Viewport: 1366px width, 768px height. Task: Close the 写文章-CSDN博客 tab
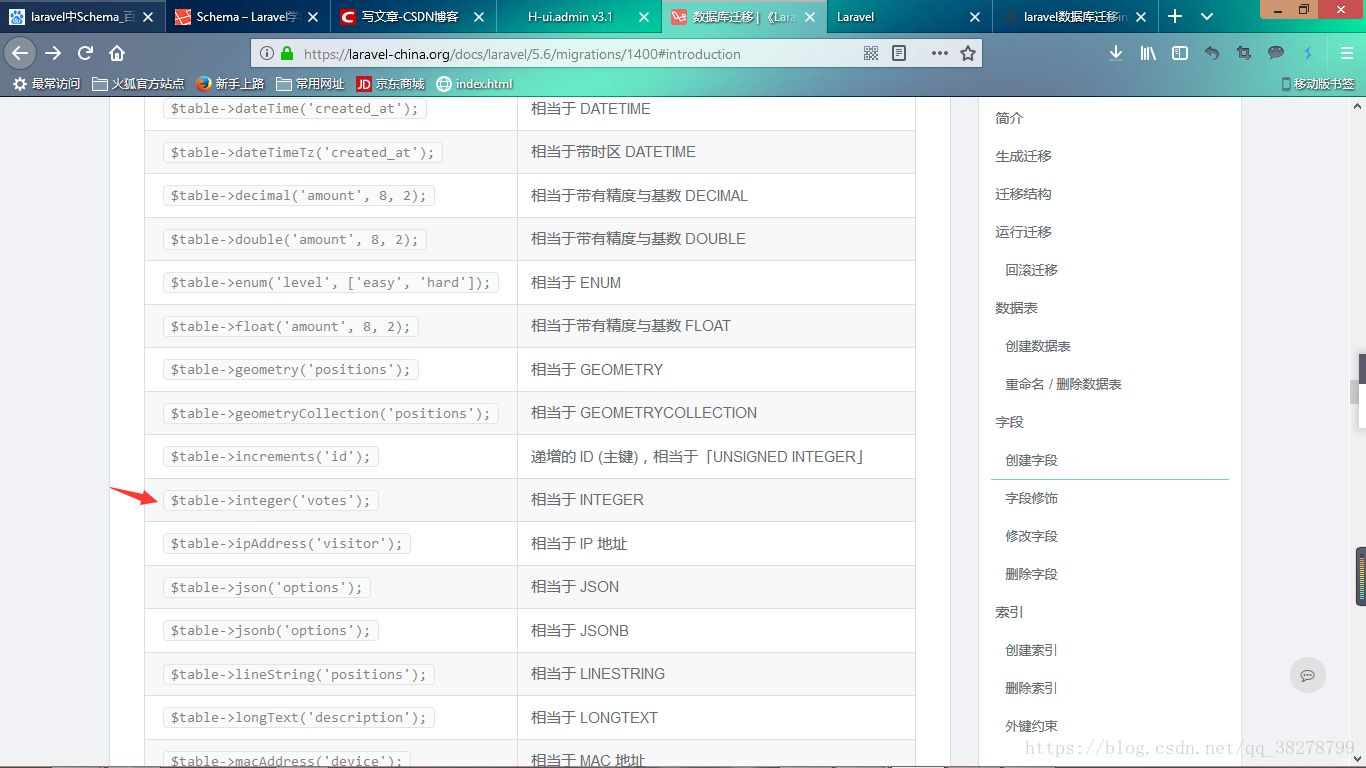pyautogui.click(x=478, y=17)
